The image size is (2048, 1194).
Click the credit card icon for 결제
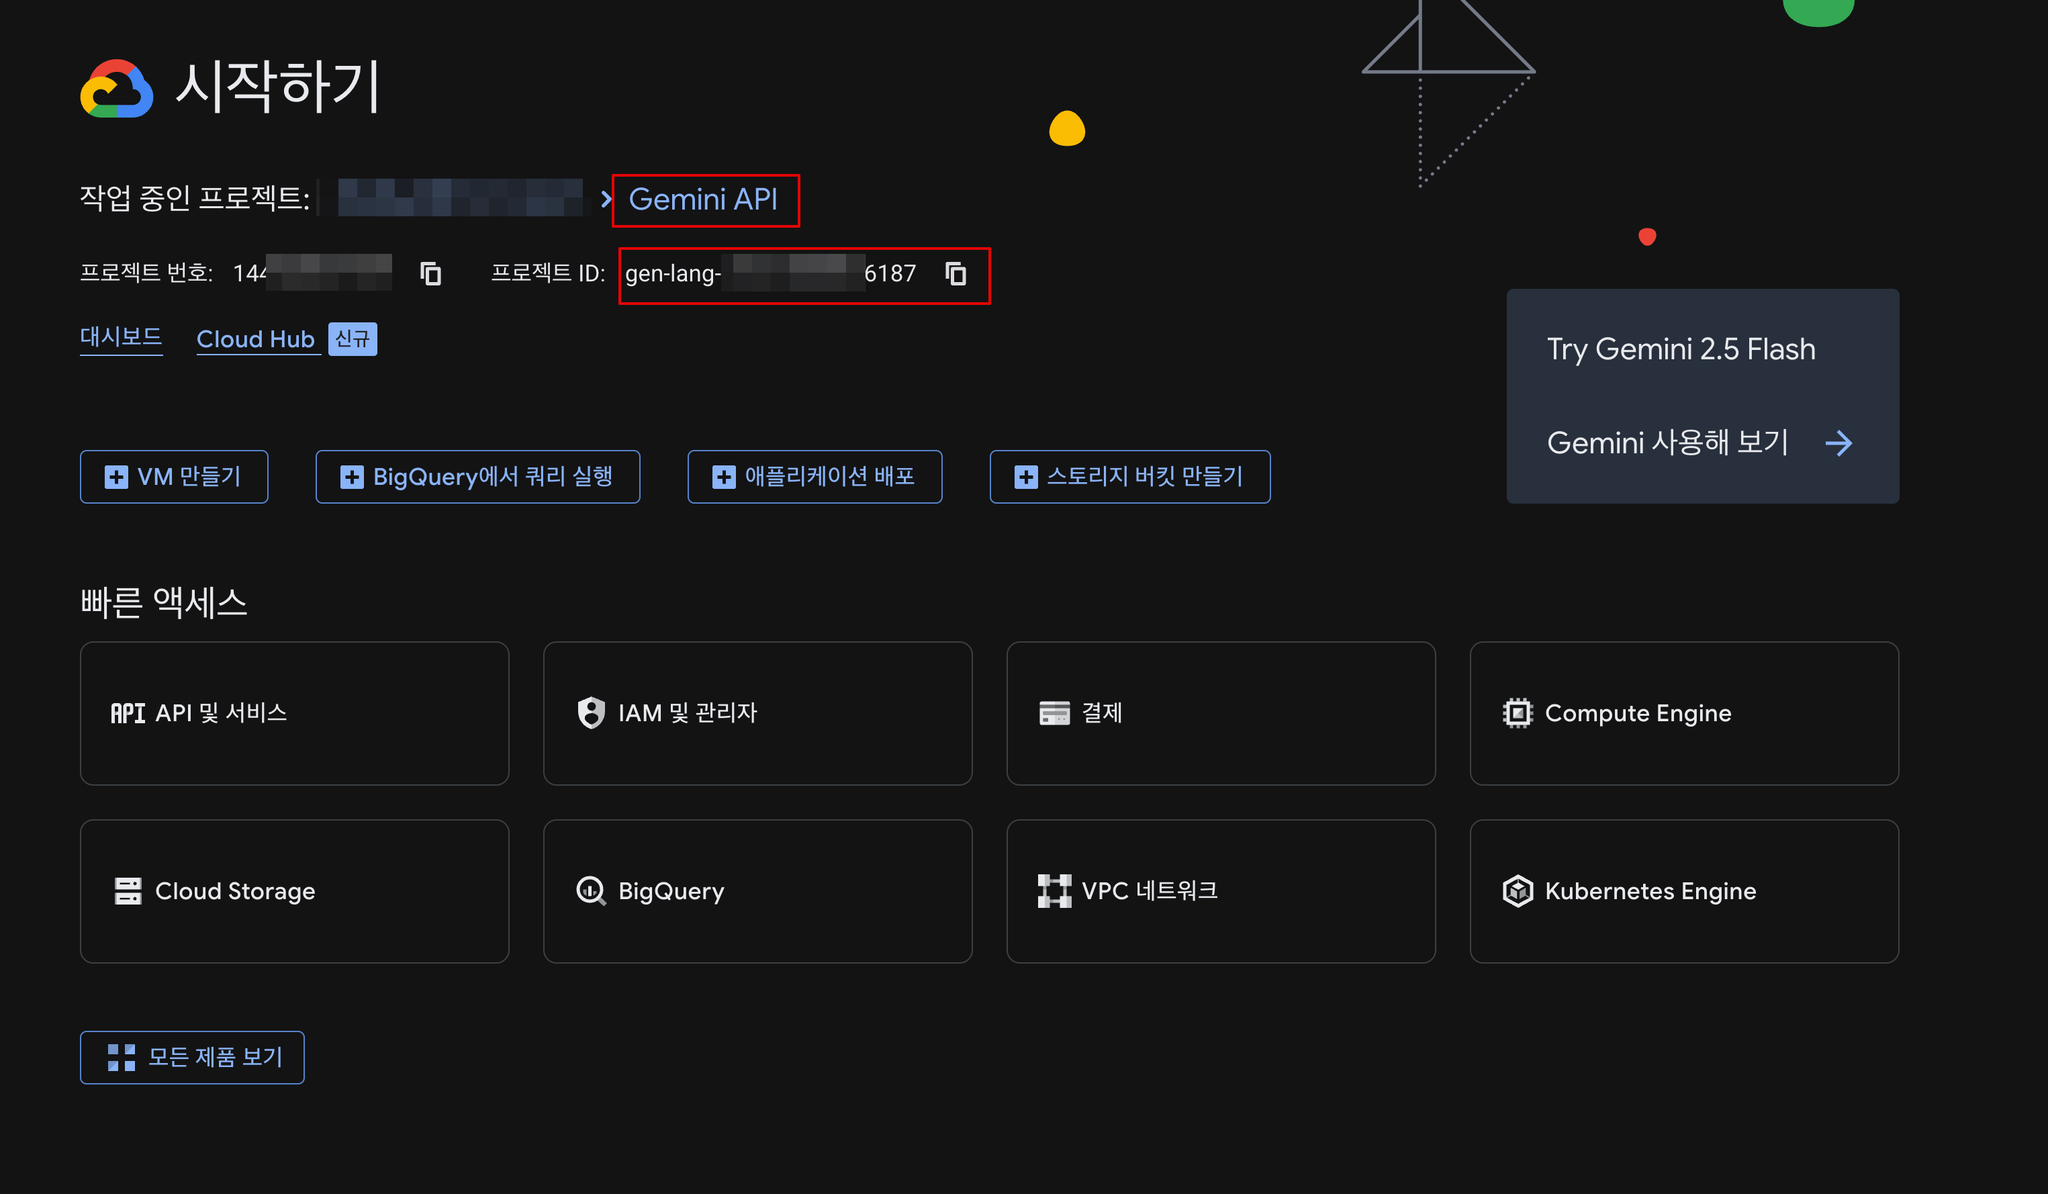tap(1054, 713)
